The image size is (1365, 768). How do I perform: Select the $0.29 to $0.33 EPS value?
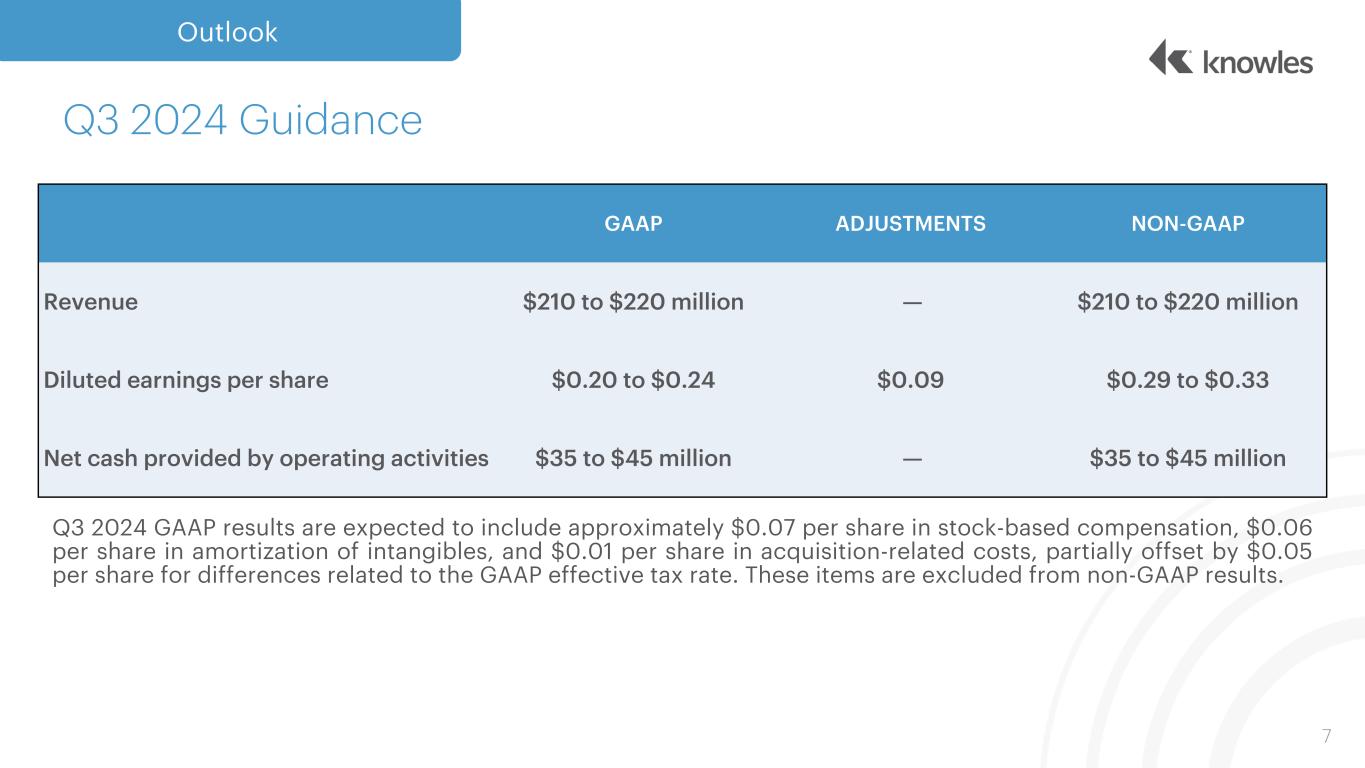pos(1187,380)
